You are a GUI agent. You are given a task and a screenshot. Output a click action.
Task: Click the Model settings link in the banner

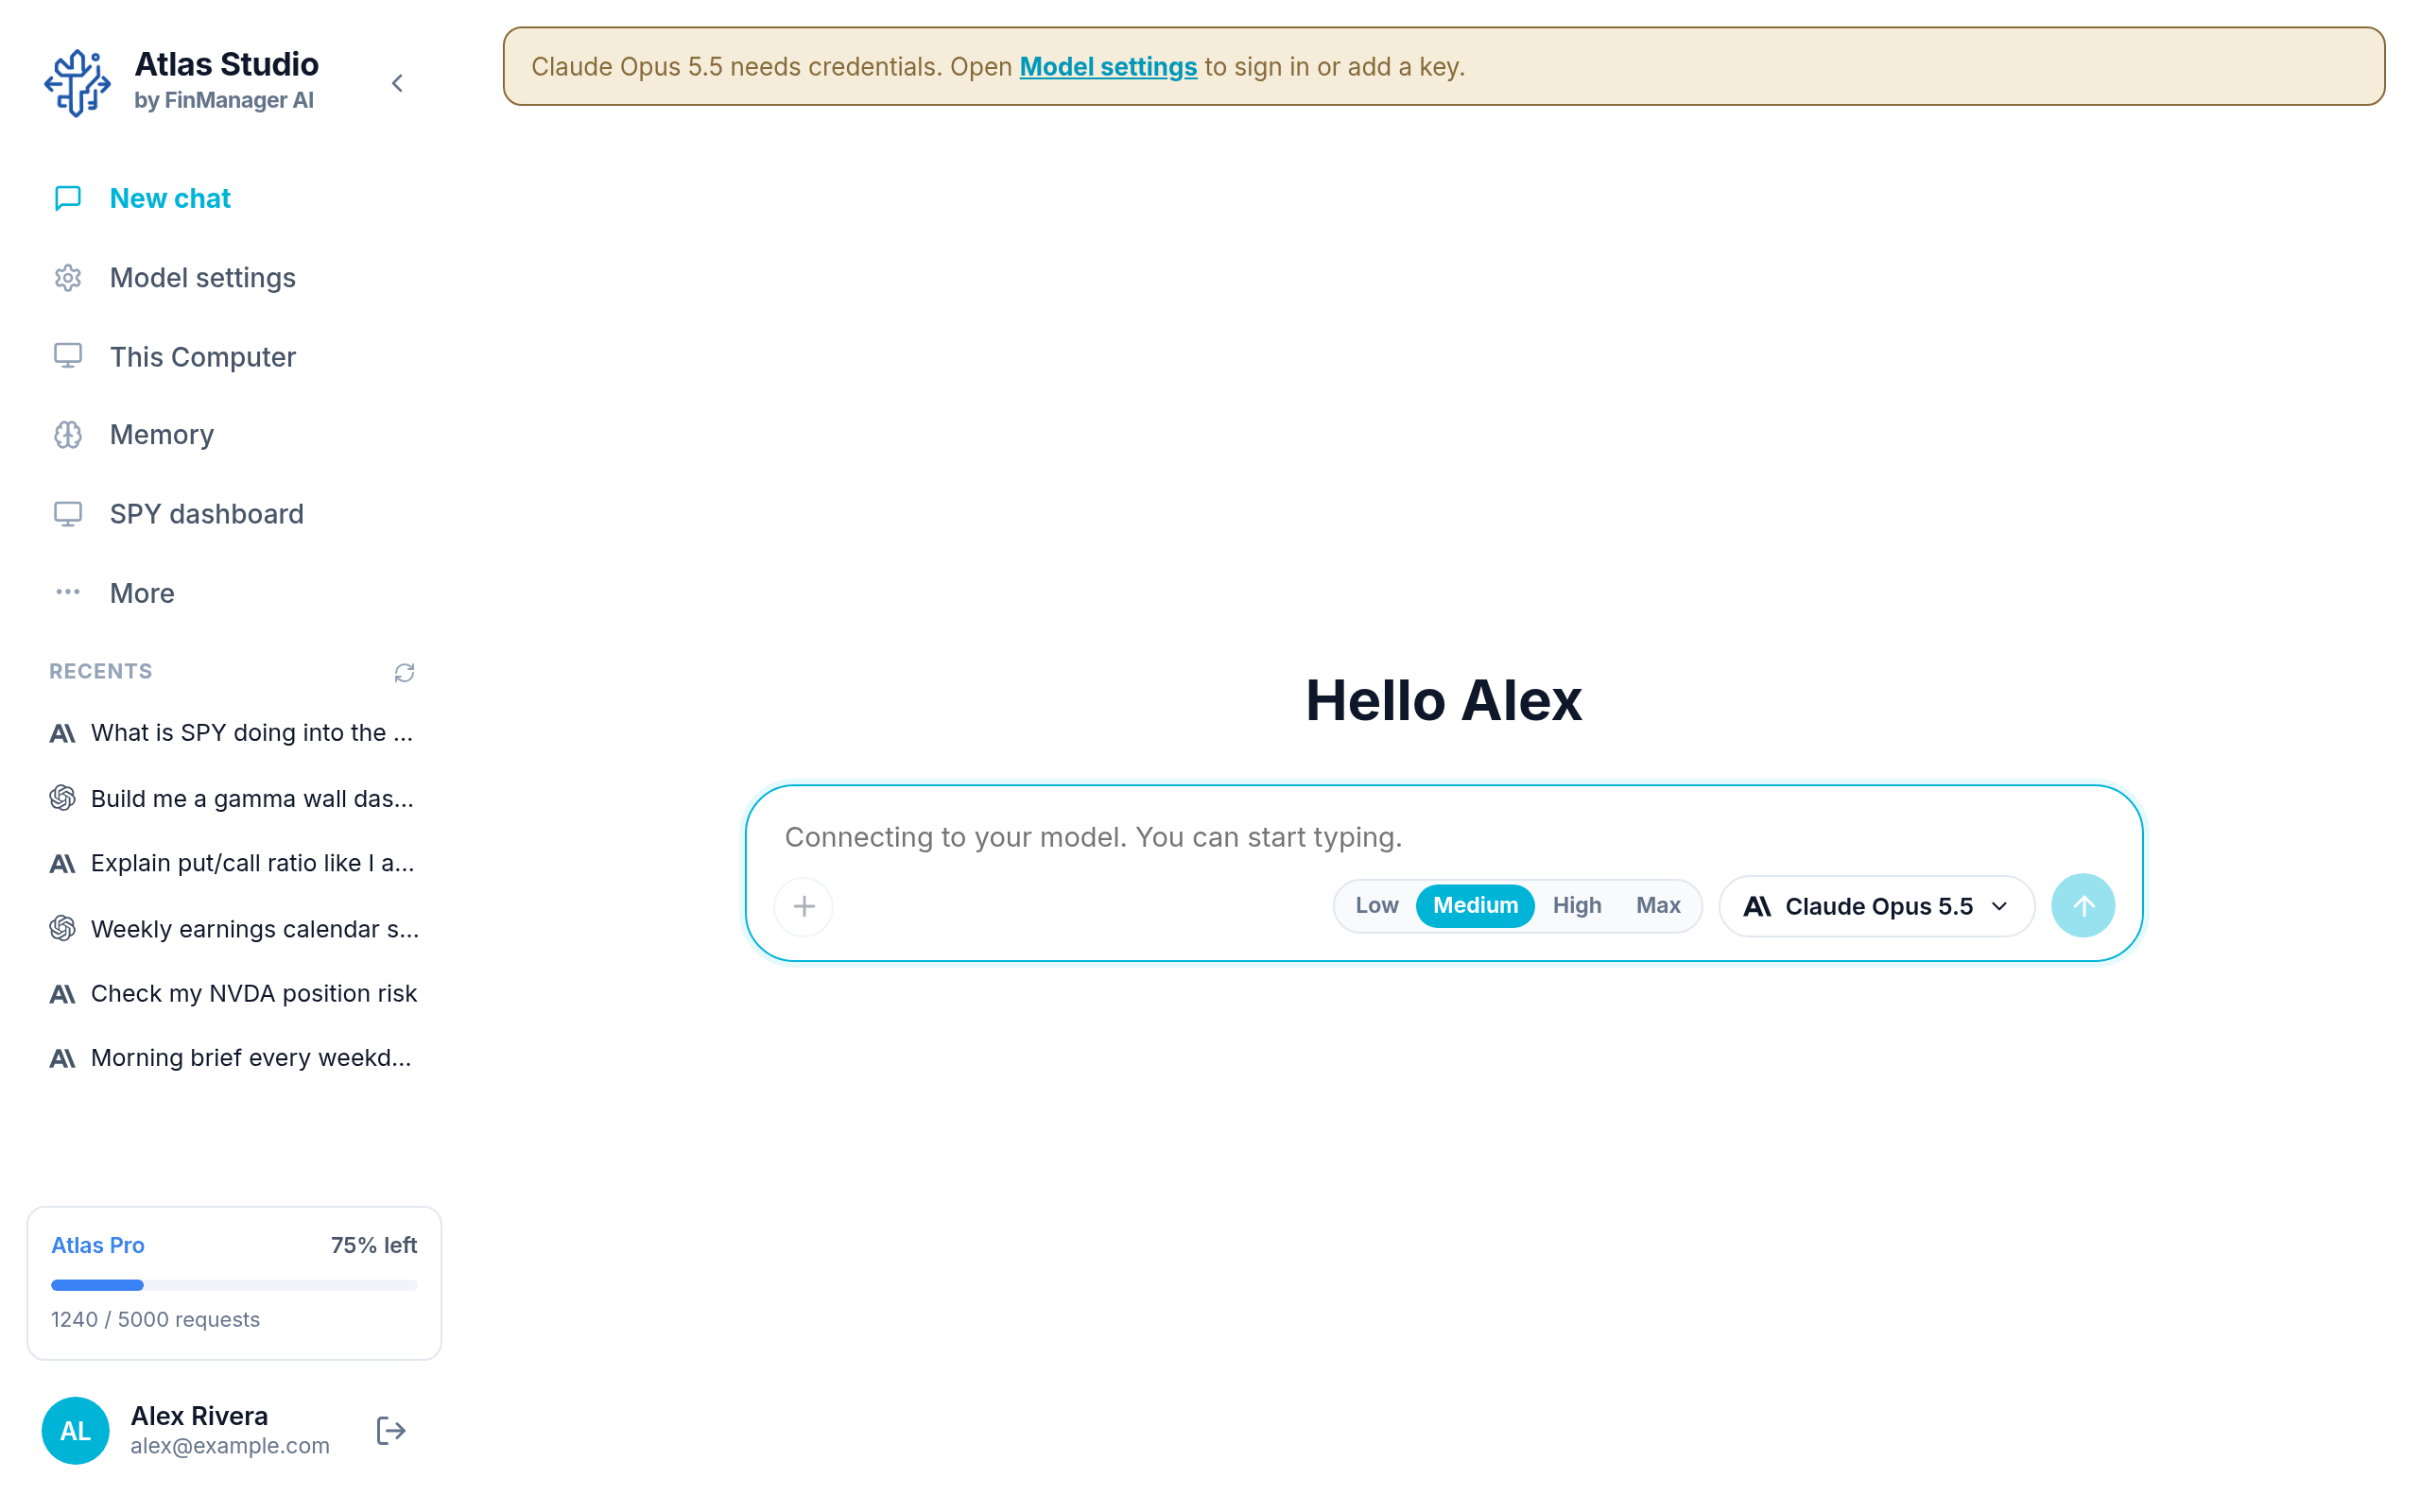tap(1108, 67)
